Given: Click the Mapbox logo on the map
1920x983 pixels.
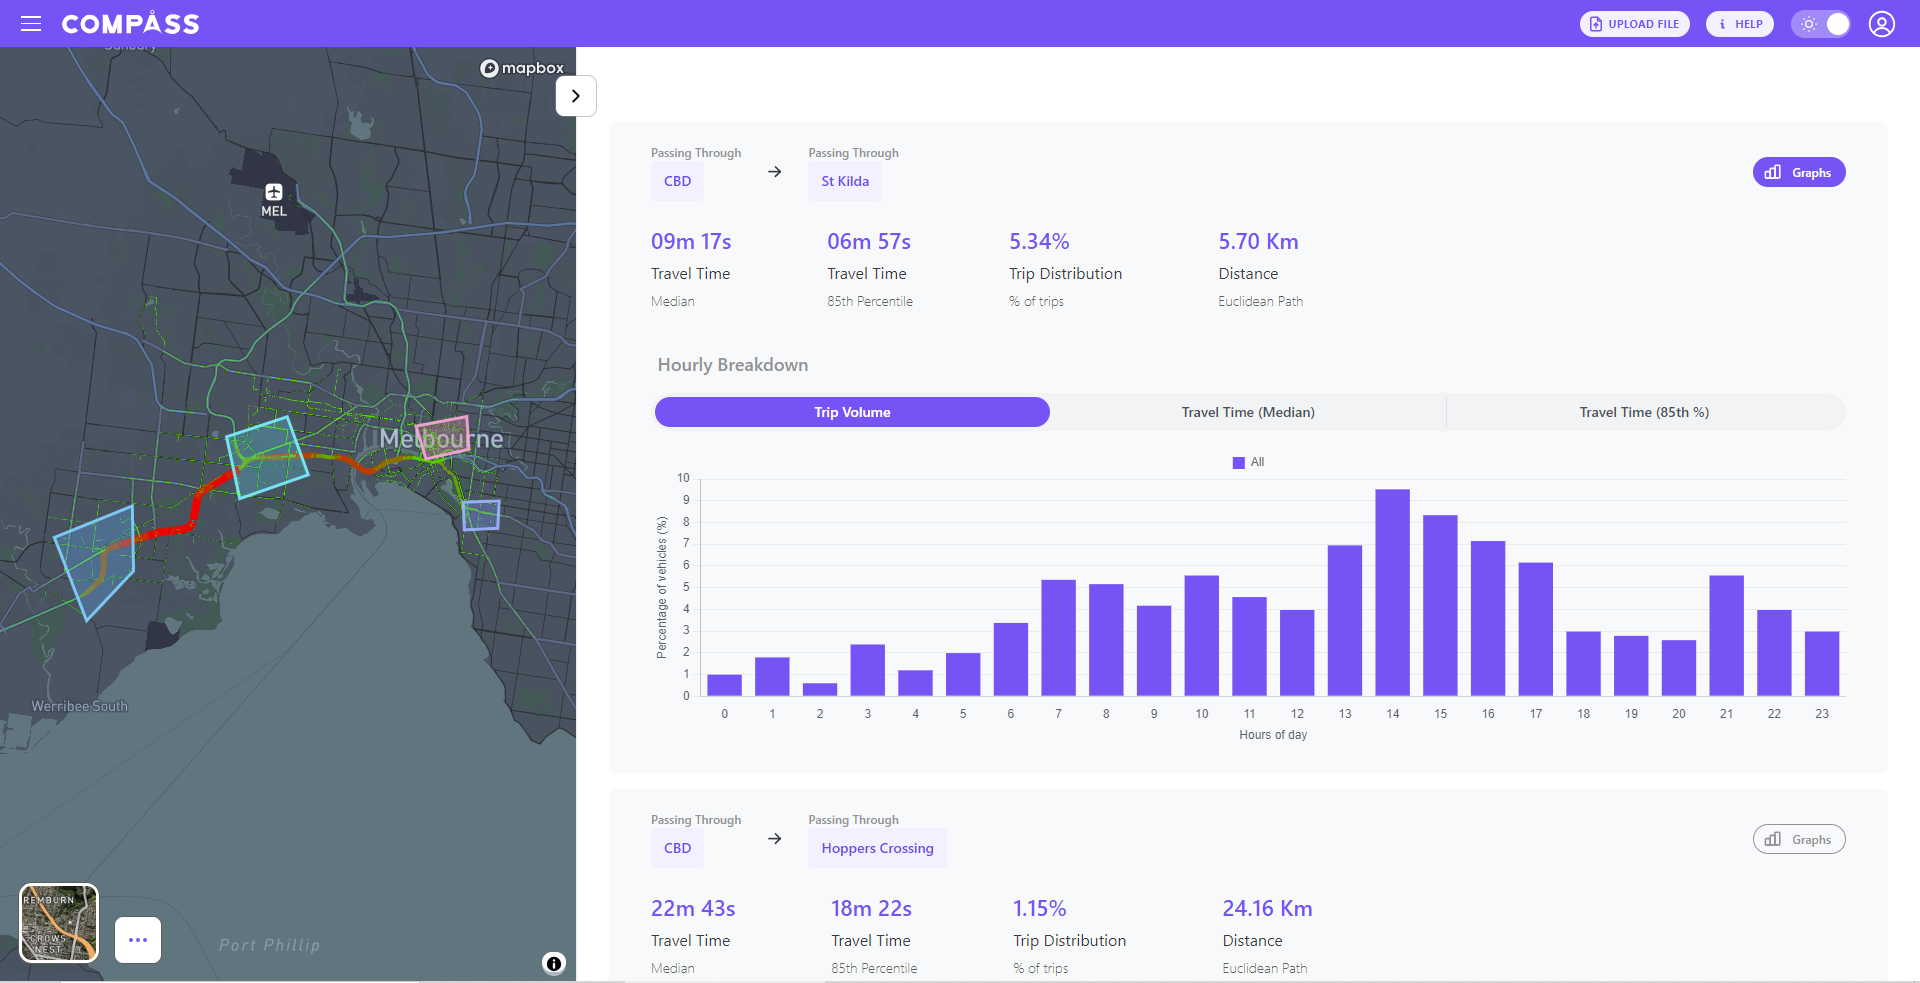Looking at the screenshot, I should (x=522, y=68).
